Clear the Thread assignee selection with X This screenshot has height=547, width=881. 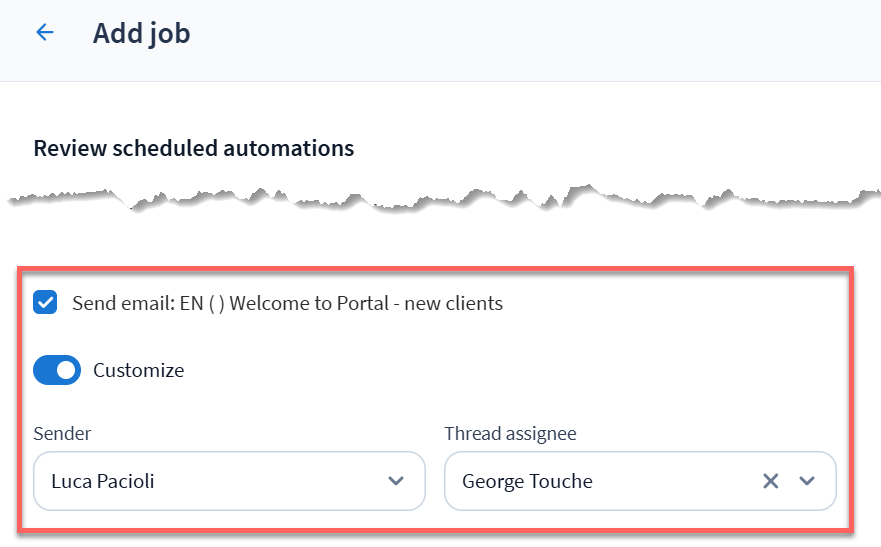pos(770,481)
